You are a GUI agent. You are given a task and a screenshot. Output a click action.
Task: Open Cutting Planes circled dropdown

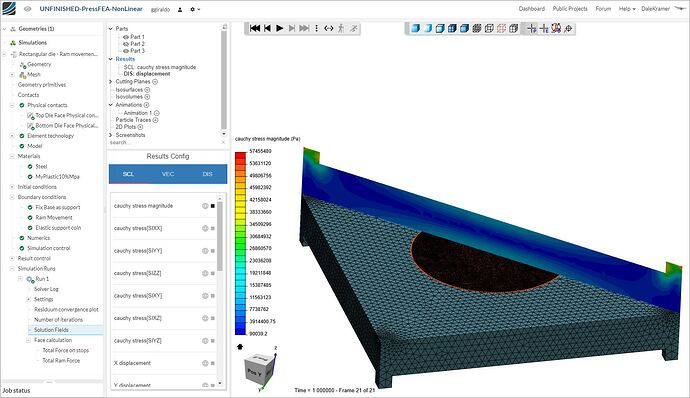[x=155, y=82]
